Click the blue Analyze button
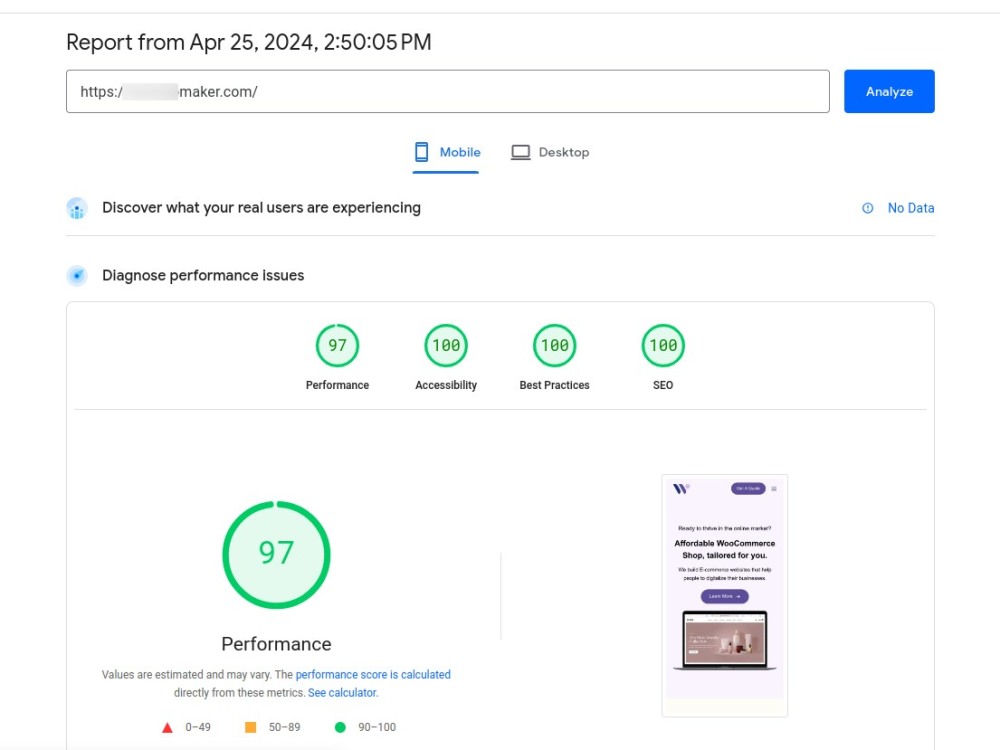Screen dimensions: 1000x750 click(x=889, y=91)
